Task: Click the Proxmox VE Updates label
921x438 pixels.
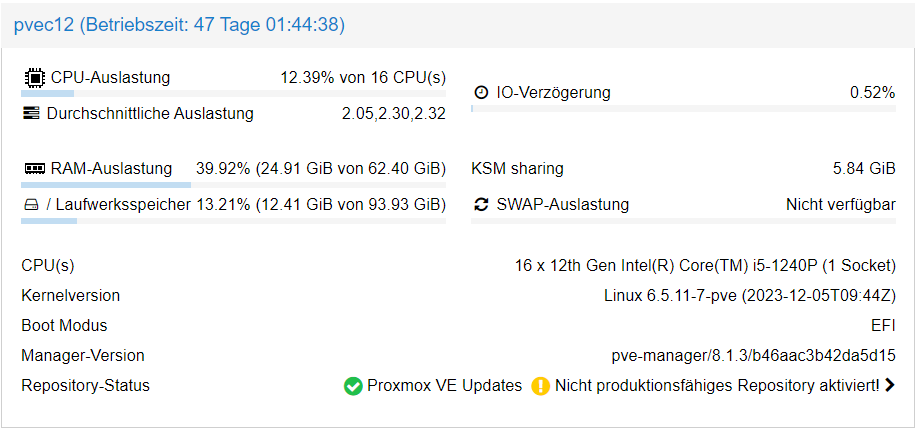Action: (445, 386)
